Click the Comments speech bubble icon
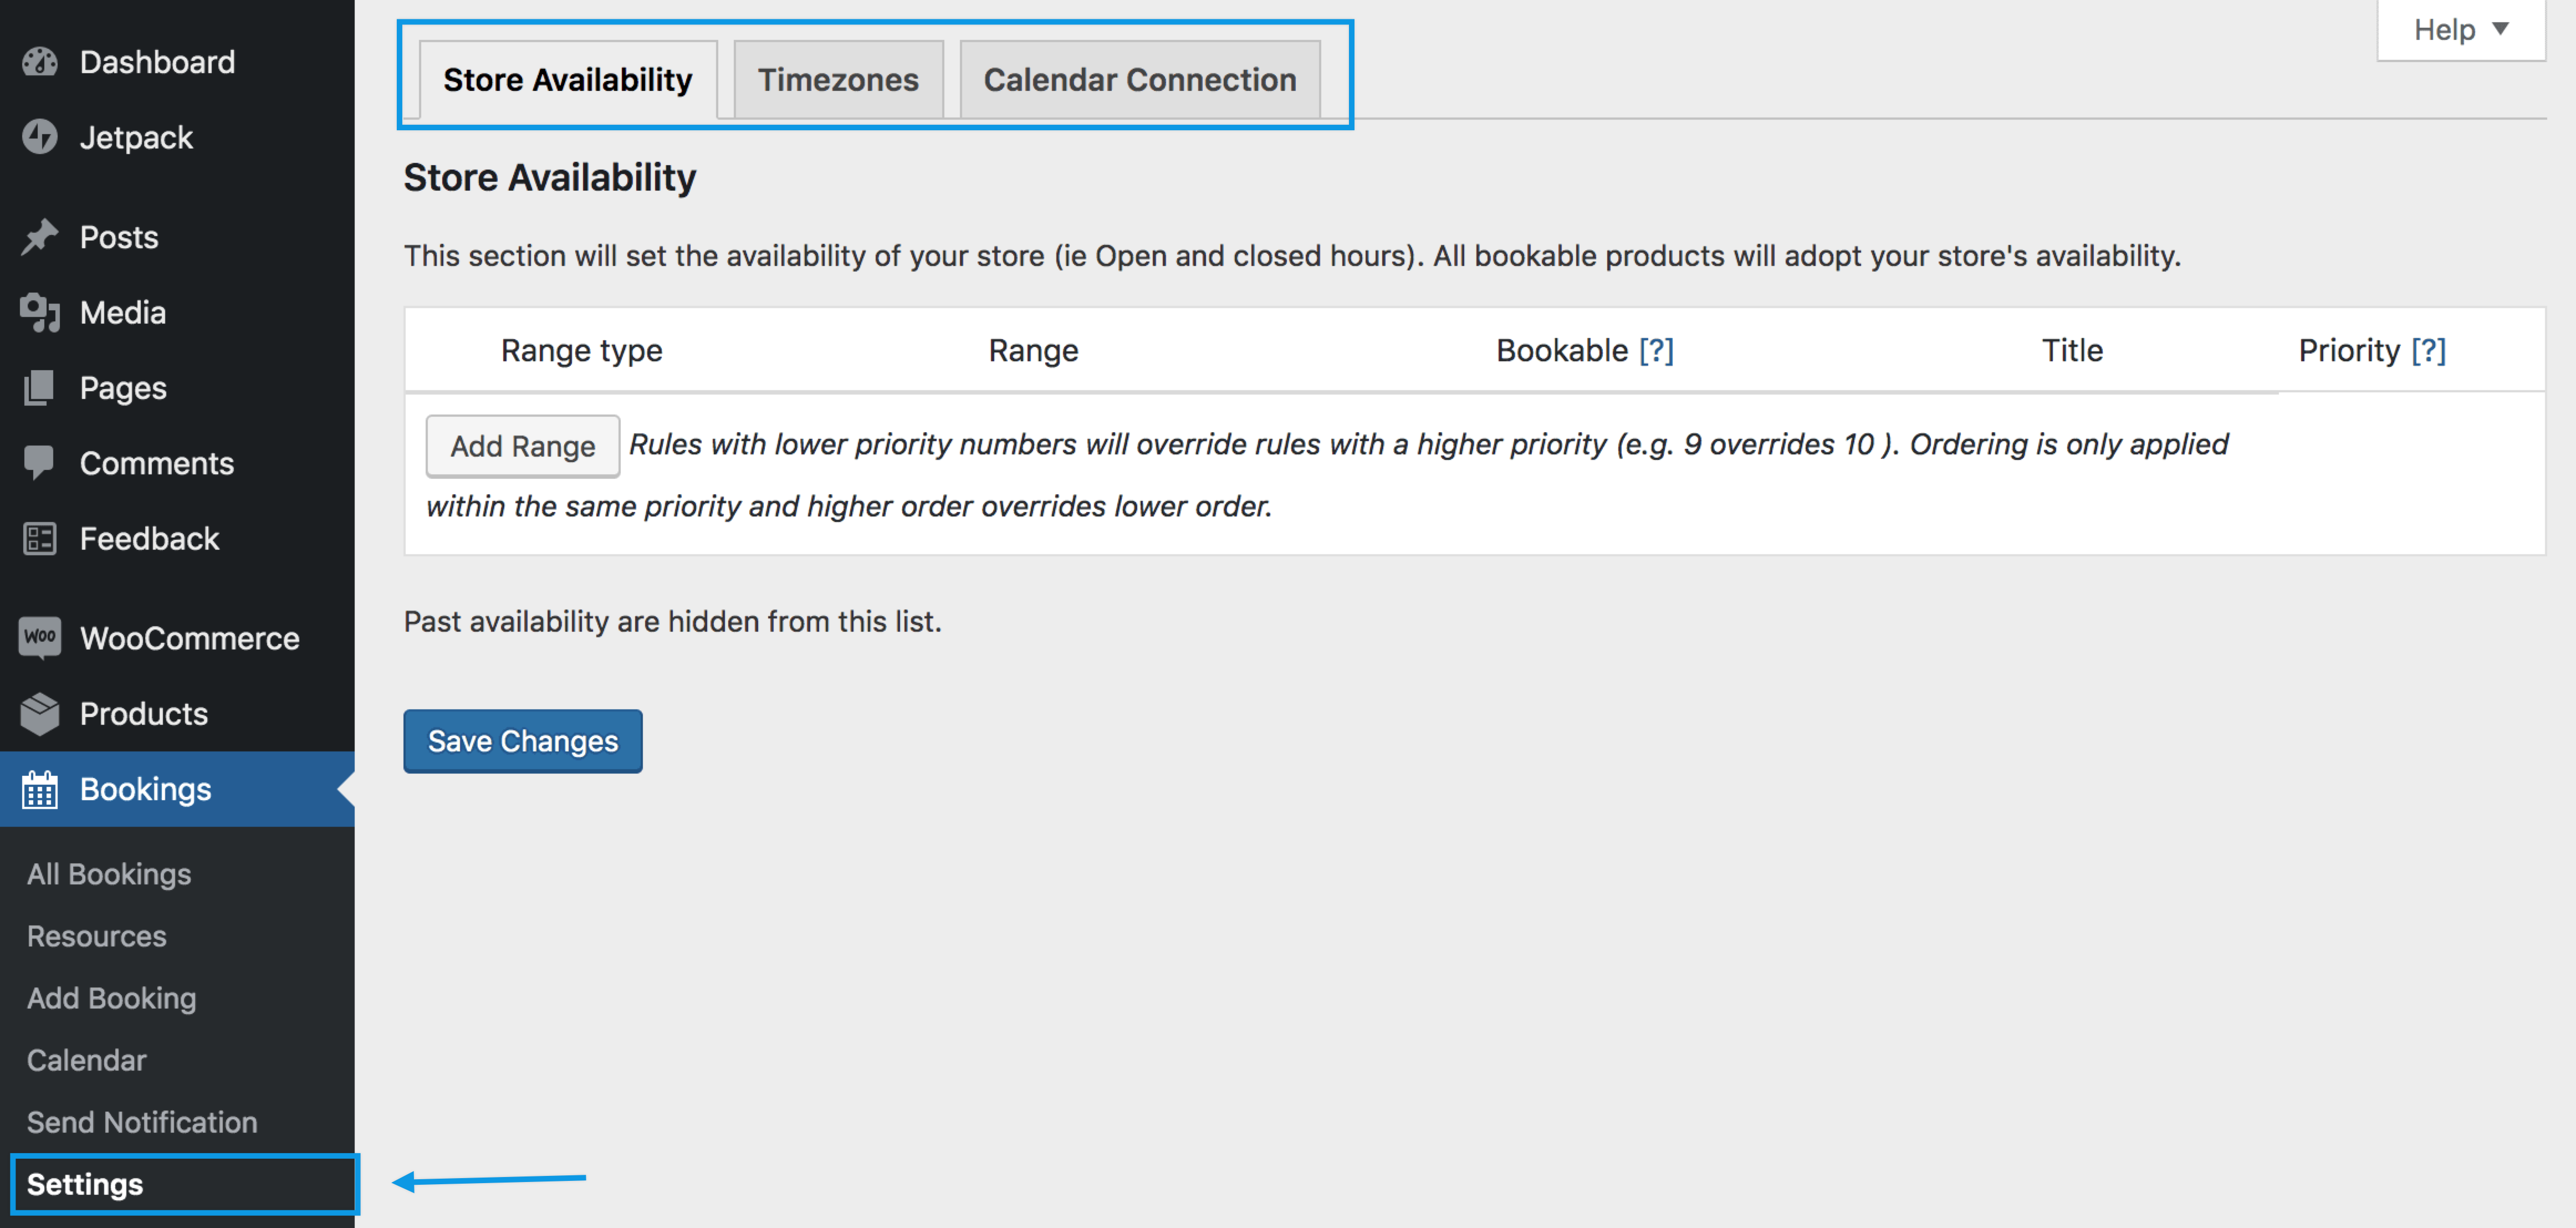This screenshot has height=1228, width=2576. [x=40, y=463]
